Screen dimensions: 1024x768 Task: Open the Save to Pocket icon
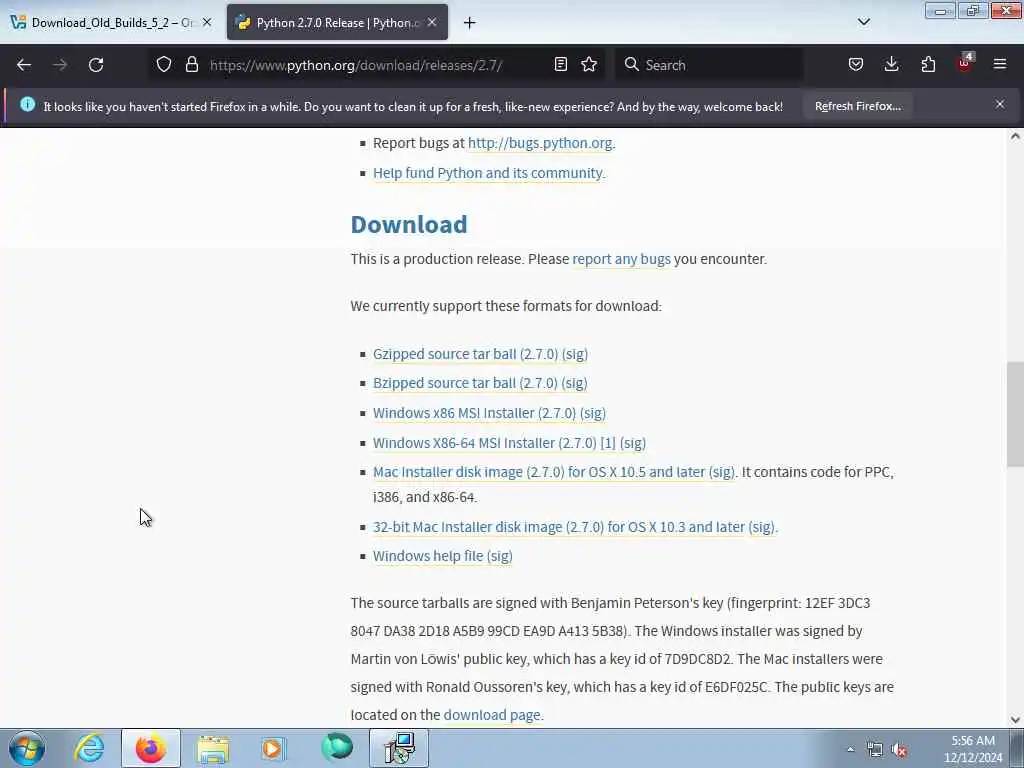(856, 65)
